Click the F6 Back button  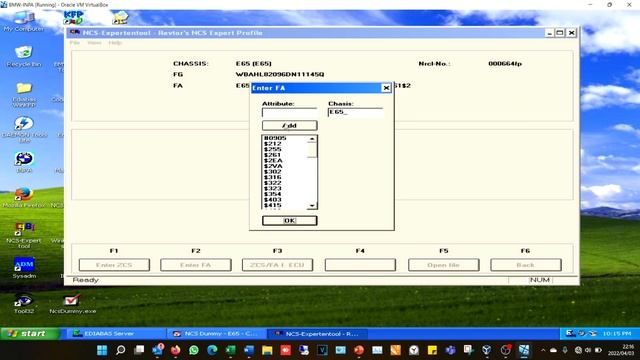[x=526, y=265]
